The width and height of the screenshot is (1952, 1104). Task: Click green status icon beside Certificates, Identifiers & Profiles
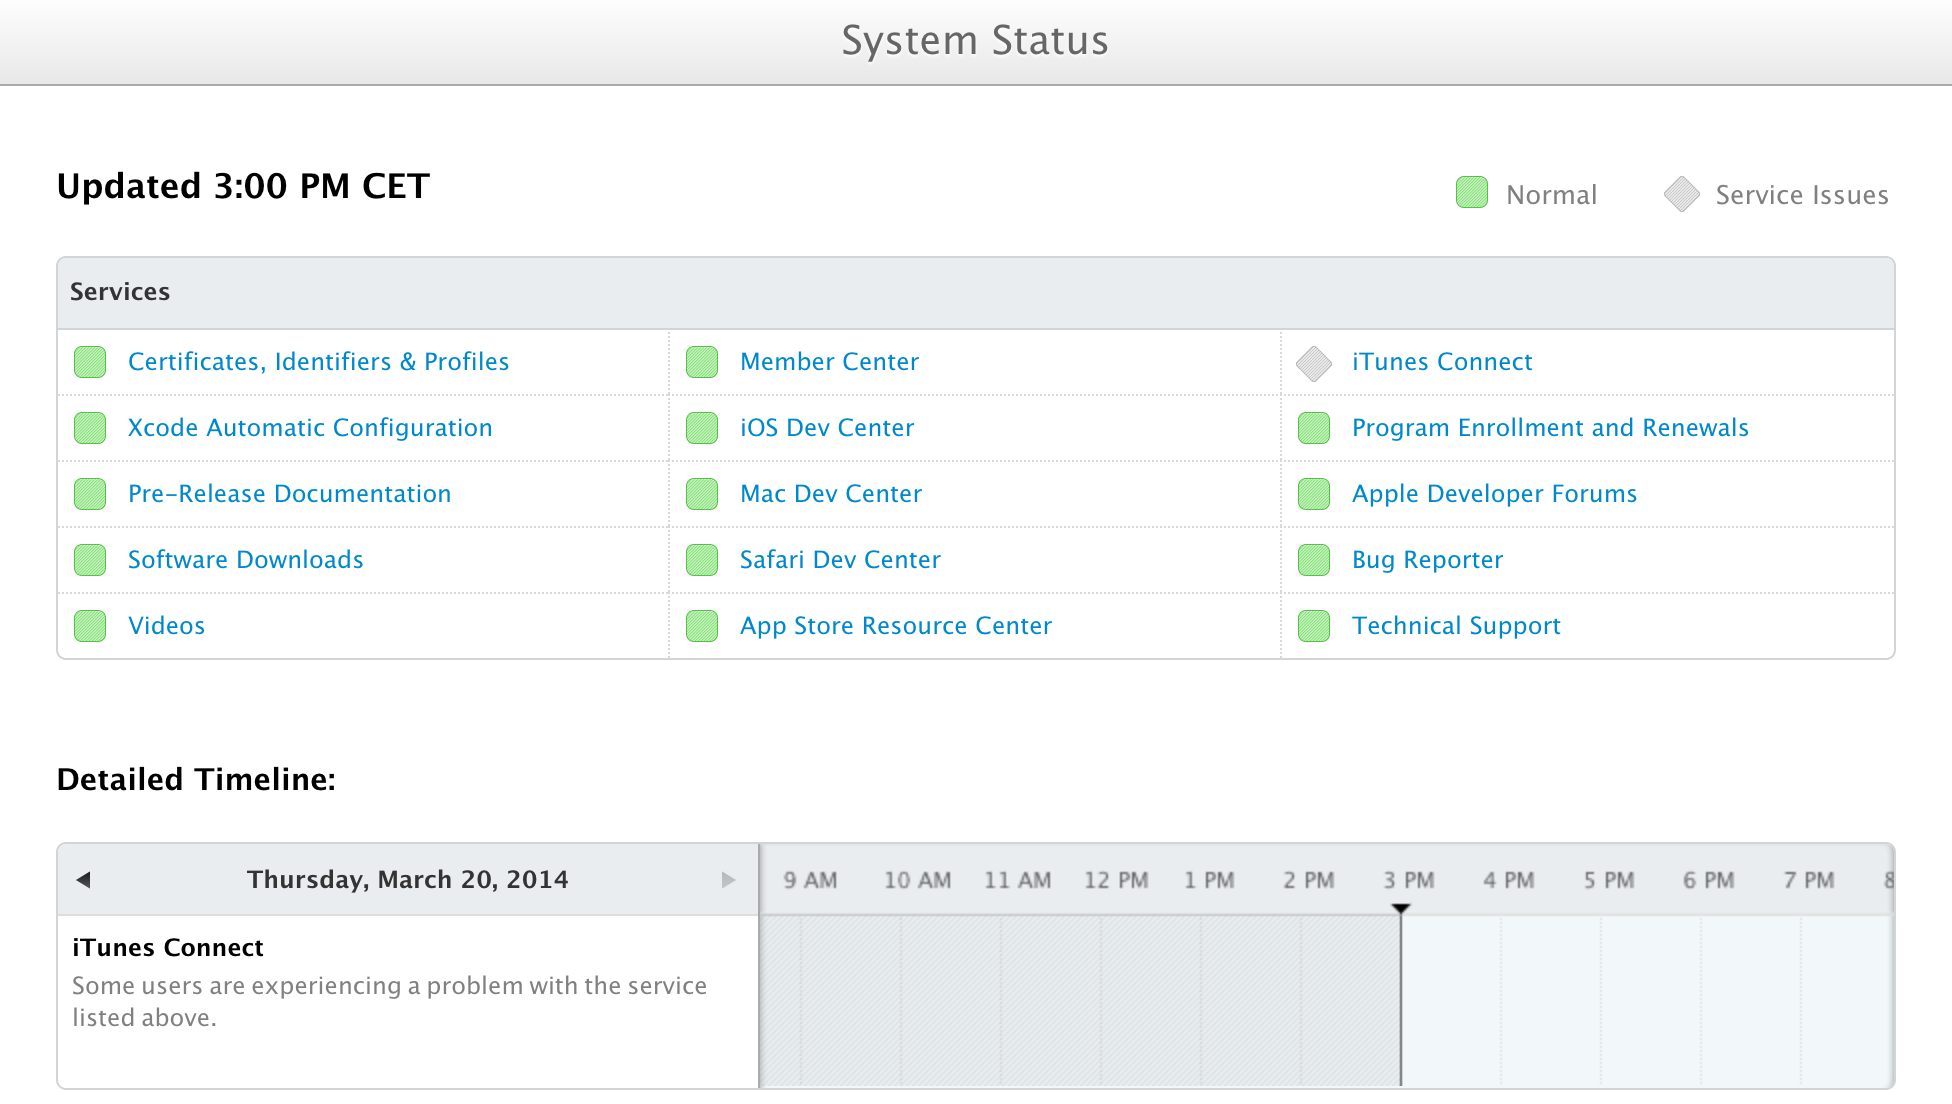(90, 362)
